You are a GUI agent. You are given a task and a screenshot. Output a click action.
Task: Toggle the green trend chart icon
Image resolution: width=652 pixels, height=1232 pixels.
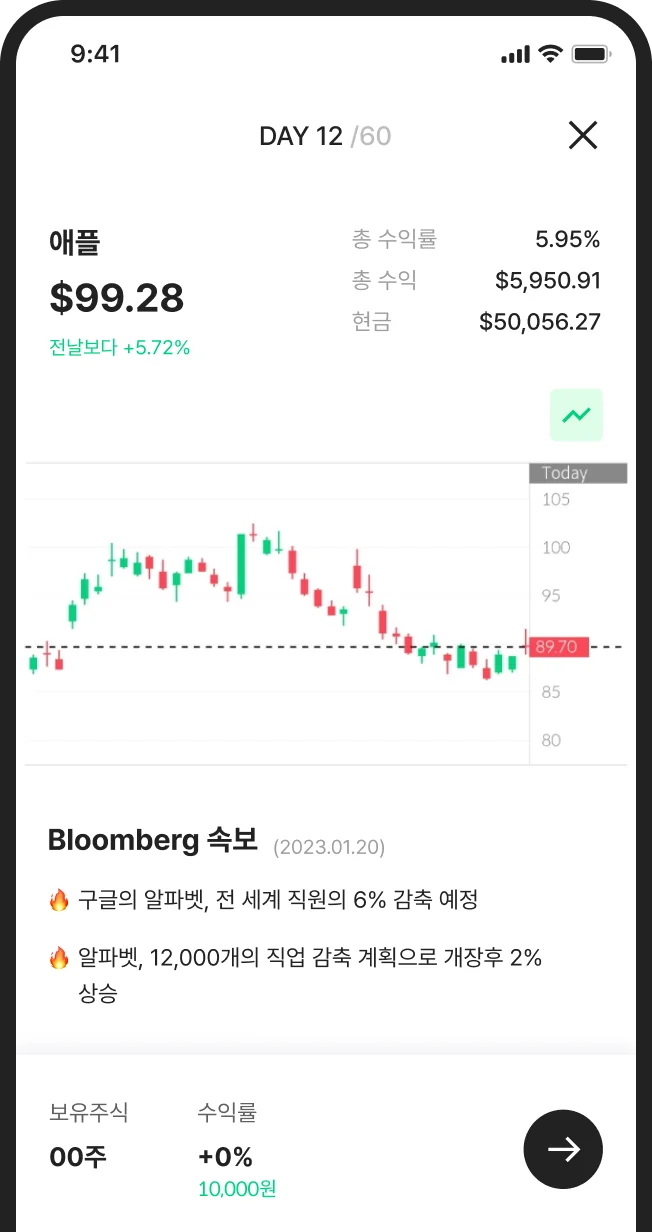tap(576, 415)
